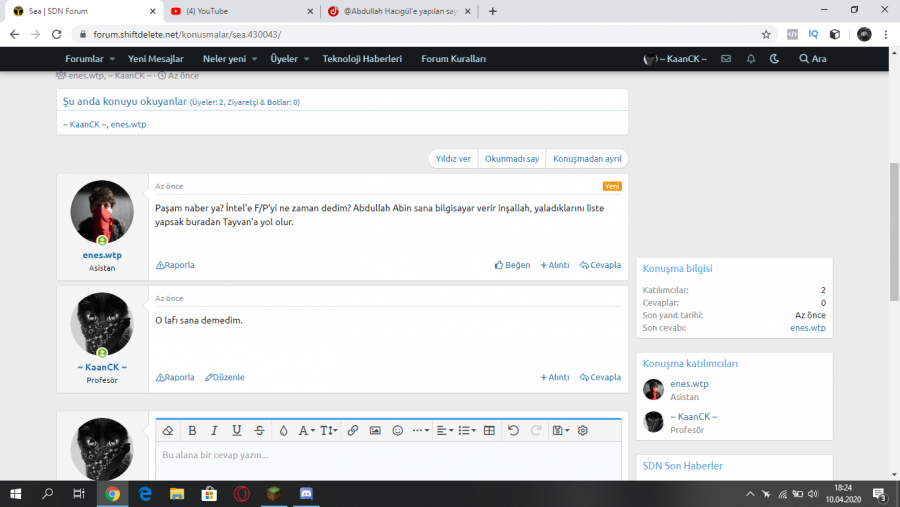
Task: Click Yıldız ver button
Action: click(x=453, y=159)
